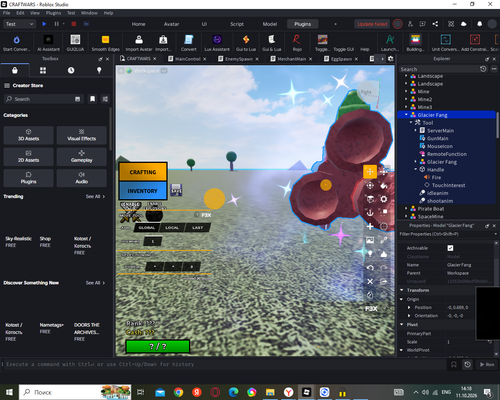Open the Toolbox creations lightbulb tab
Viewport: 500px width, 400px height.
point(99,70)
